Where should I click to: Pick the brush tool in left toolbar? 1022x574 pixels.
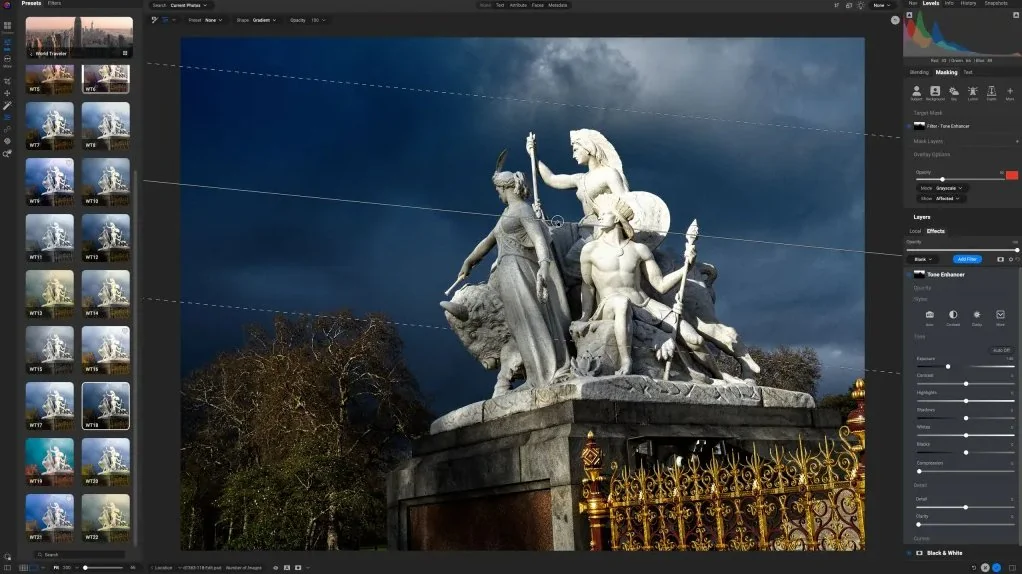pos(7,106)
